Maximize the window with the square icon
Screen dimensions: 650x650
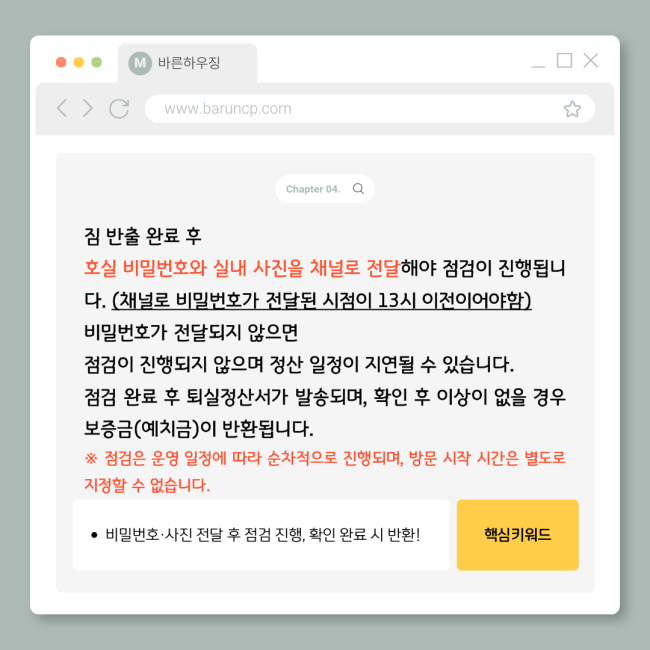pyautogui.click(x=564, y=61)
